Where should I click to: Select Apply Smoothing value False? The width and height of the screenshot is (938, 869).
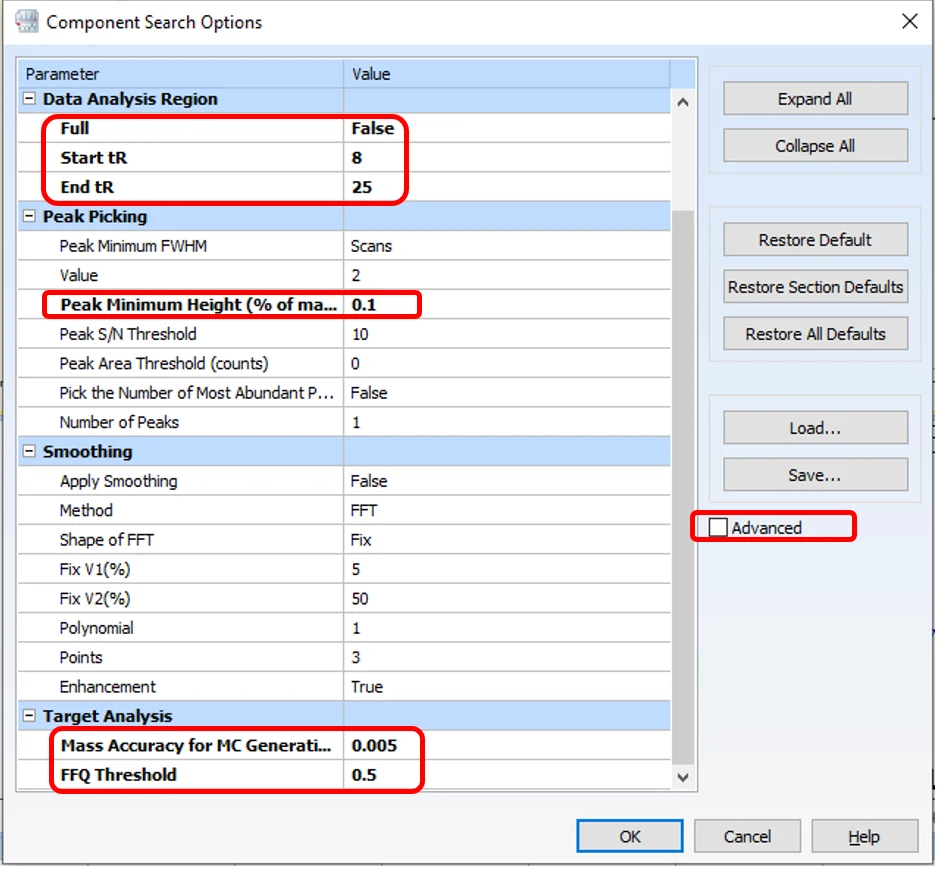tap(508, 482)
